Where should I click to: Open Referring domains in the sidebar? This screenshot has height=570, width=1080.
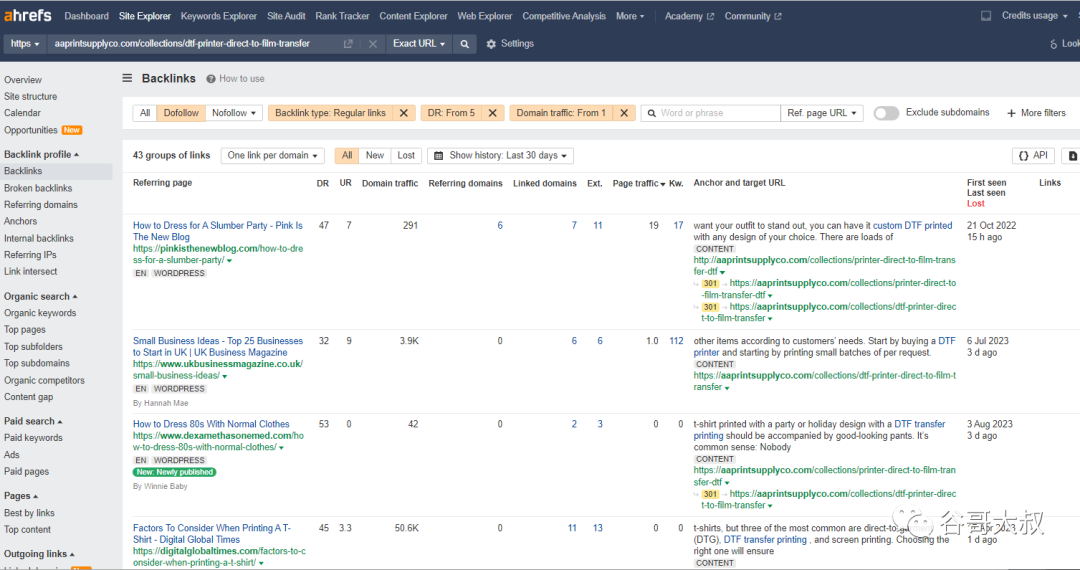coord(41,204)
